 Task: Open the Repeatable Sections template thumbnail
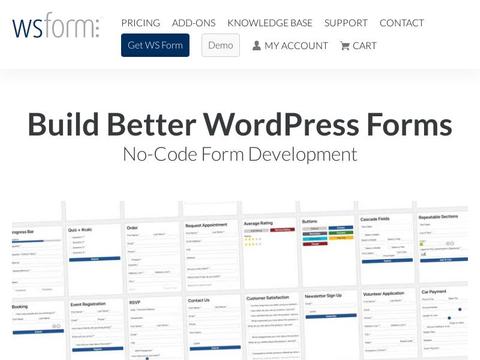(x=443, y=247)
